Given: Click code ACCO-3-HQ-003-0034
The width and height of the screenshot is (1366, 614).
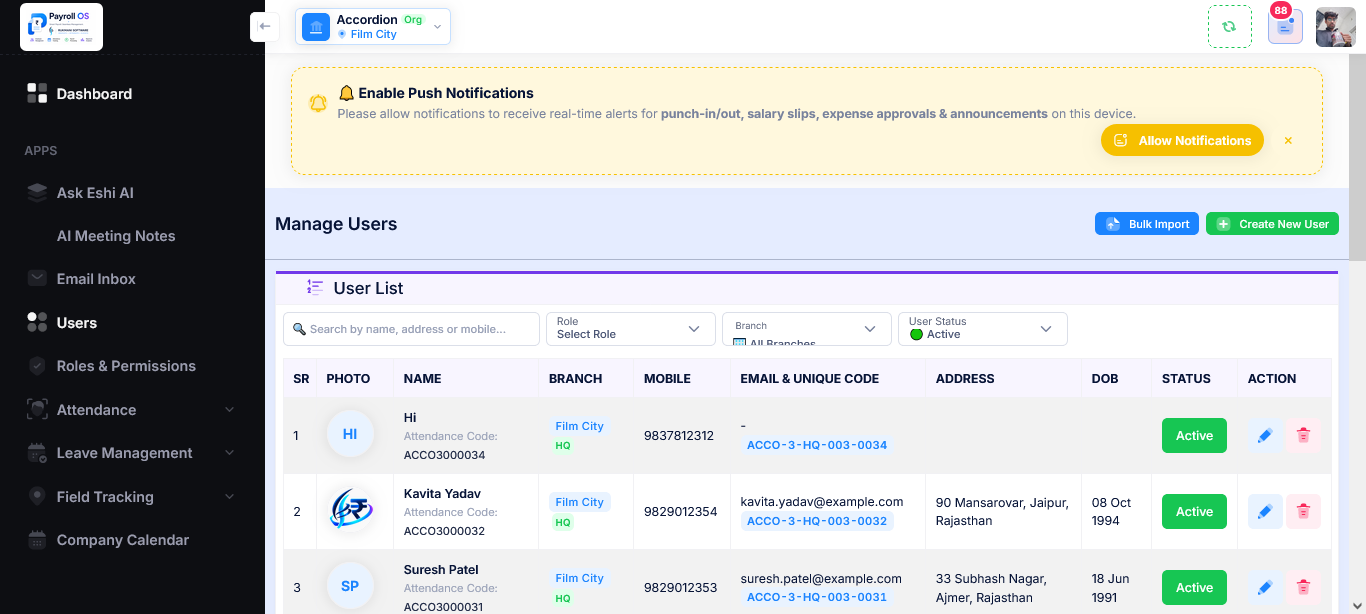Looking at the screenshot, I should 817,445.
